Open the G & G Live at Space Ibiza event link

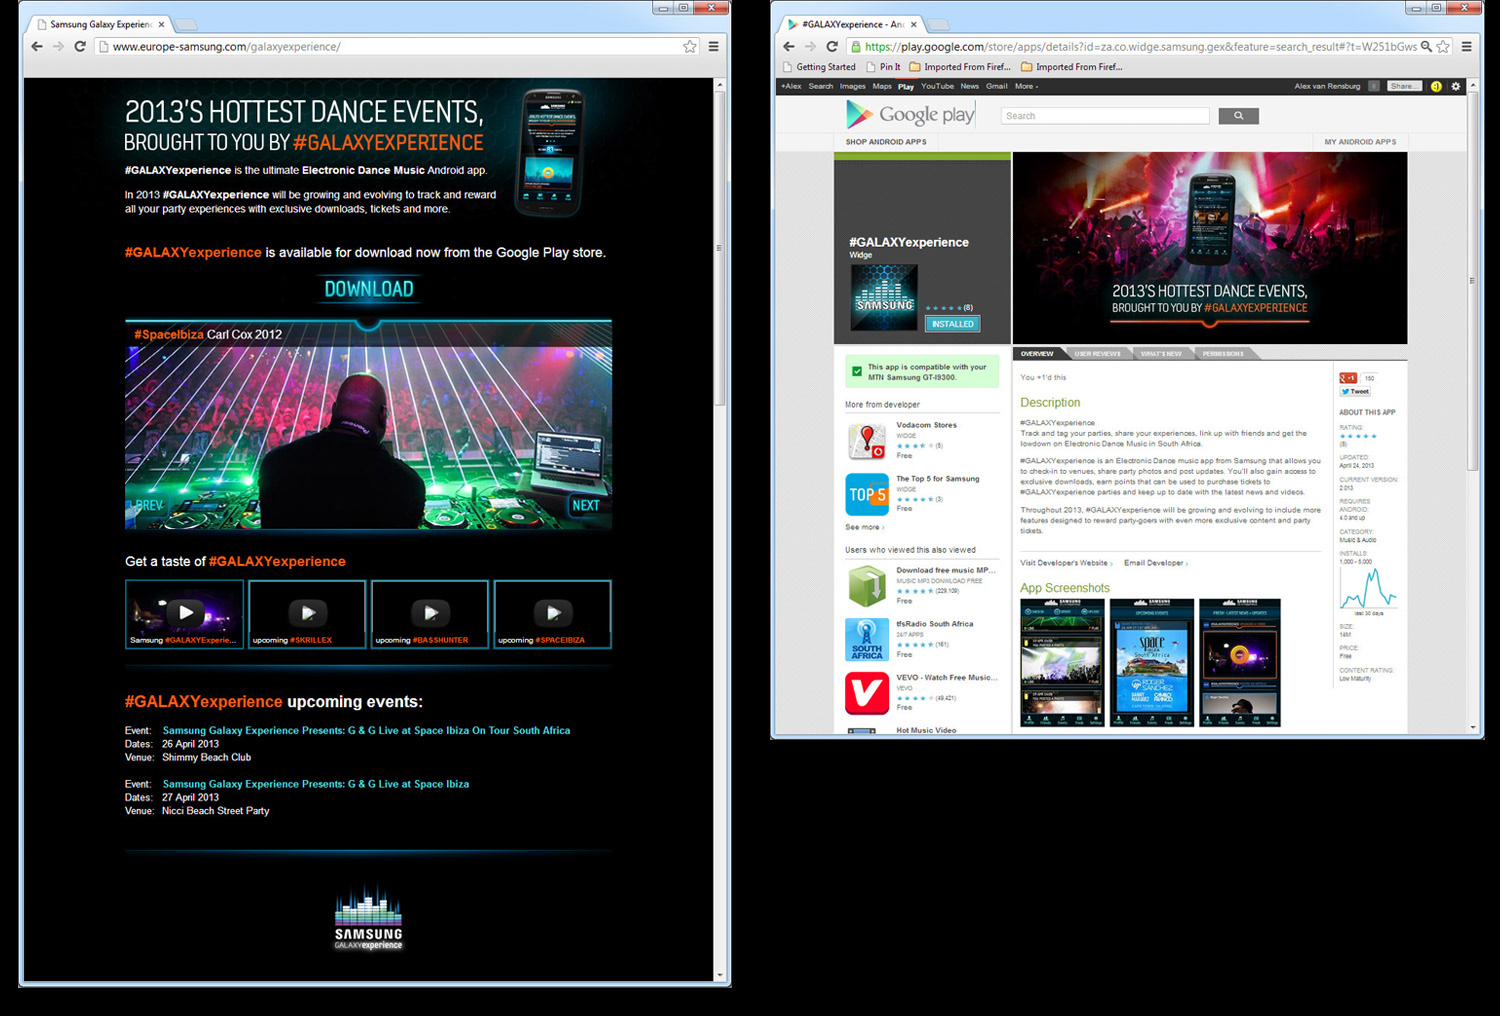tap(315, 784)
